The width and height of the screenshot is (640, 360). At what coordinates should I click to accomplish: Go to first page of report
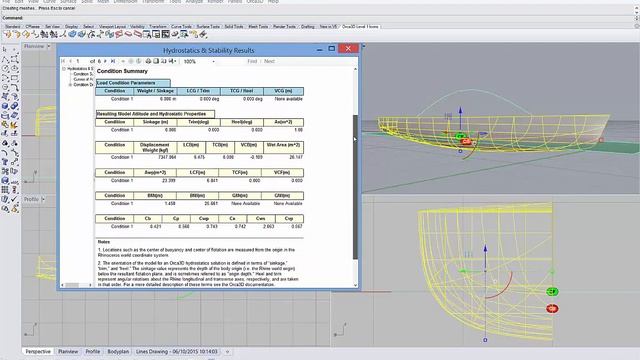[63, 61]
